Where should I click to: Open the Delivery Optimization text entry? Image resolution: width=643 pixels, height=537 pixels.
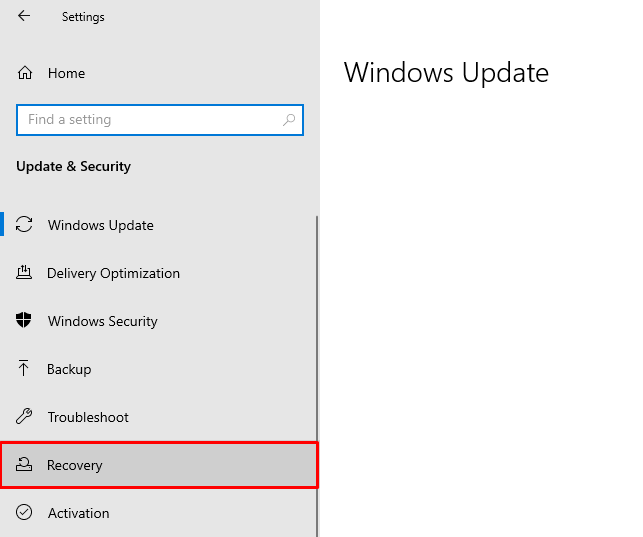tap(113, 273)
